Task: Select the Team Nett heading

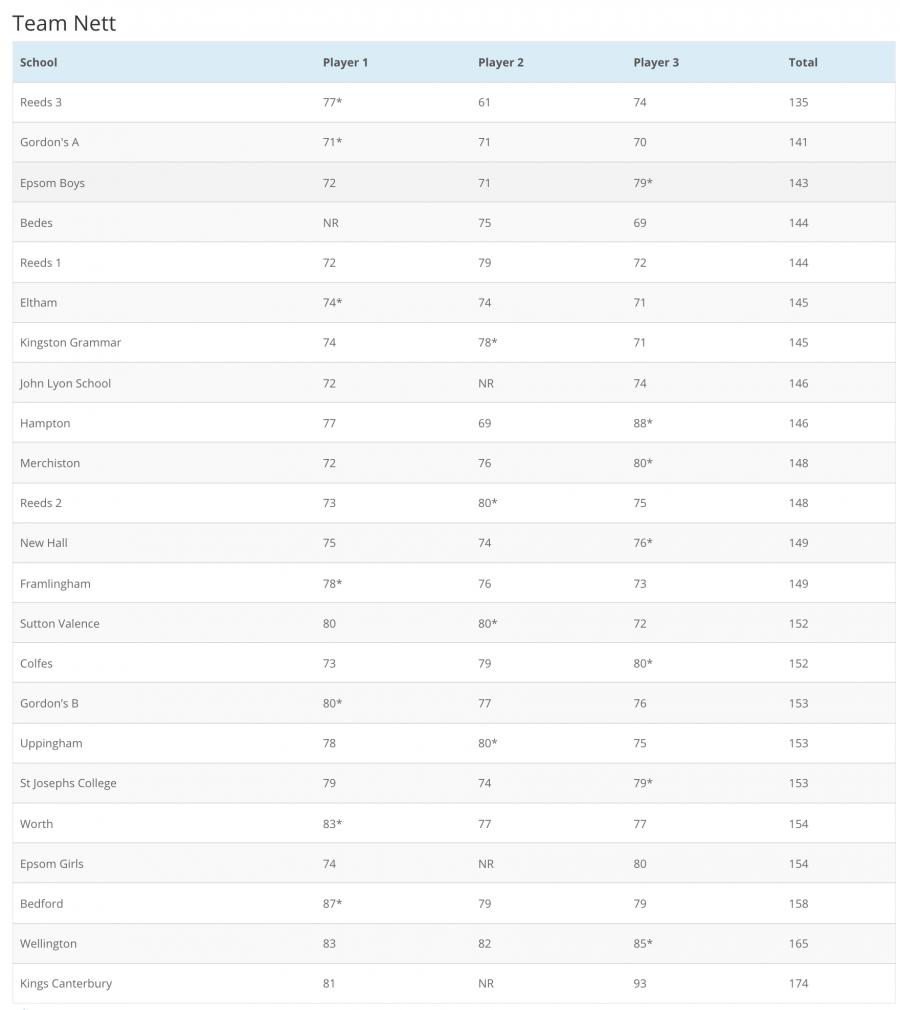Action: pyautogui.click(x=64, y=23)
